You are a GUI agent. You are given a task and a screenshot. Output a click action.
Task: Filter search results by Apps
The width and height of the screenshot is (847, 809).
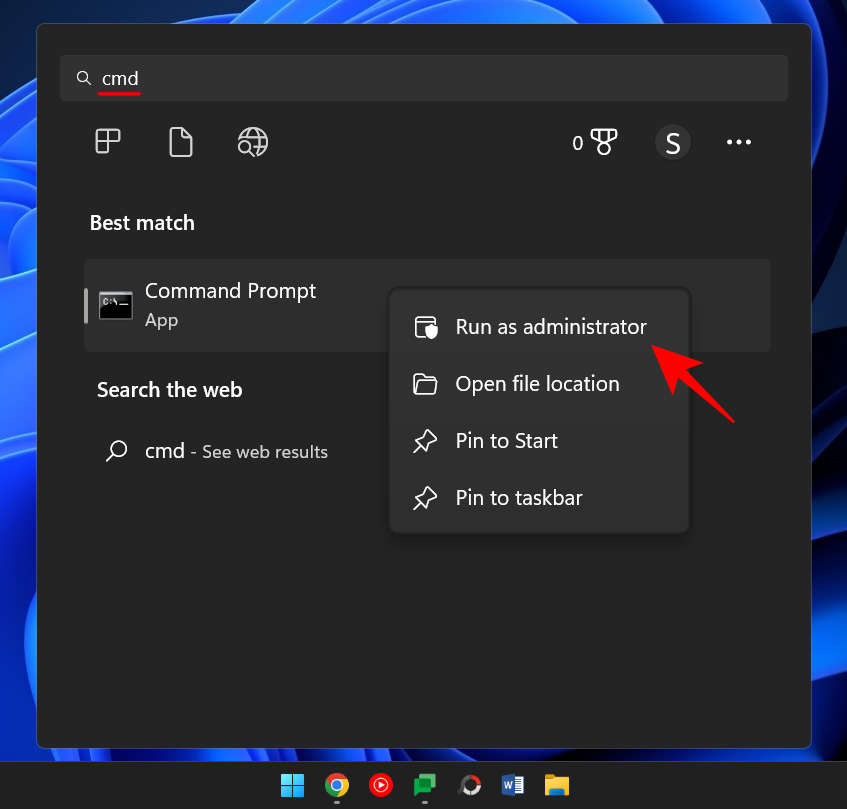coord(107,141)
